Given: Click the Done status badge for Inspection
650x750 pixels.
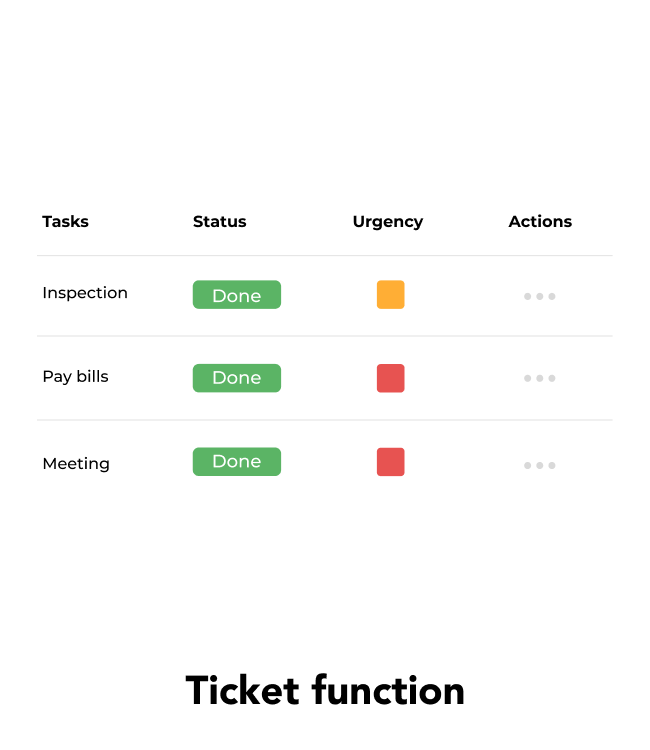Looking at the screenshot, I should [x=237, y=295].
